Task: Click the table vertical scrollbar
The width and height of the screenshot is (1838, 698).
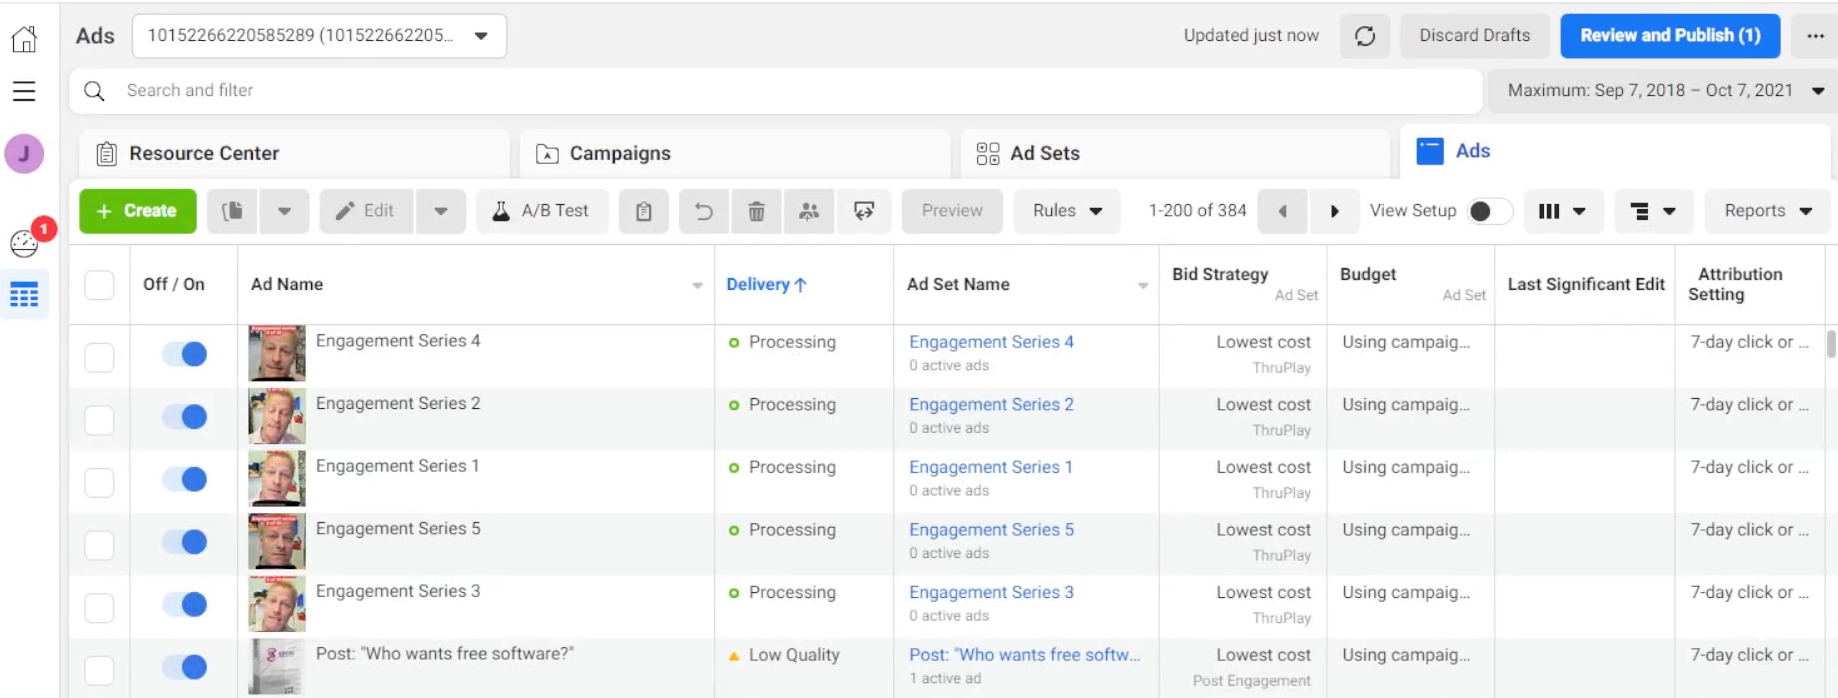Action: click(1831, 344)
